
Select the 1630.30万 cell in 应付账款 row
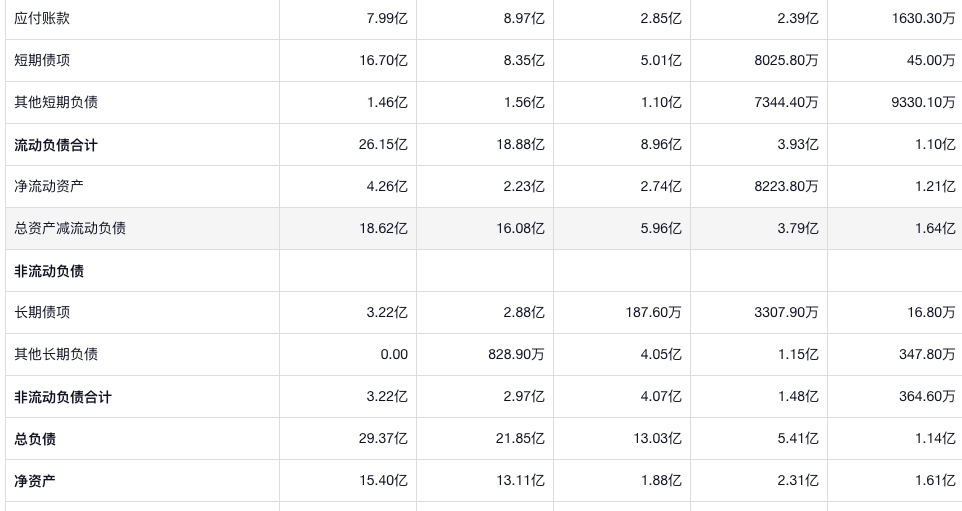tap(923, 18)
